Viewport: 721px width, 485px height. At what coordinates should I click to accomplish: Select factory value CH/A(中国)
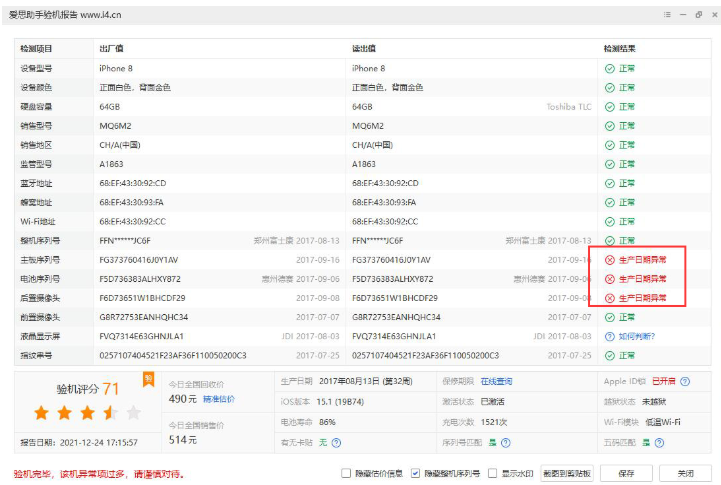[x=120, y=145]
